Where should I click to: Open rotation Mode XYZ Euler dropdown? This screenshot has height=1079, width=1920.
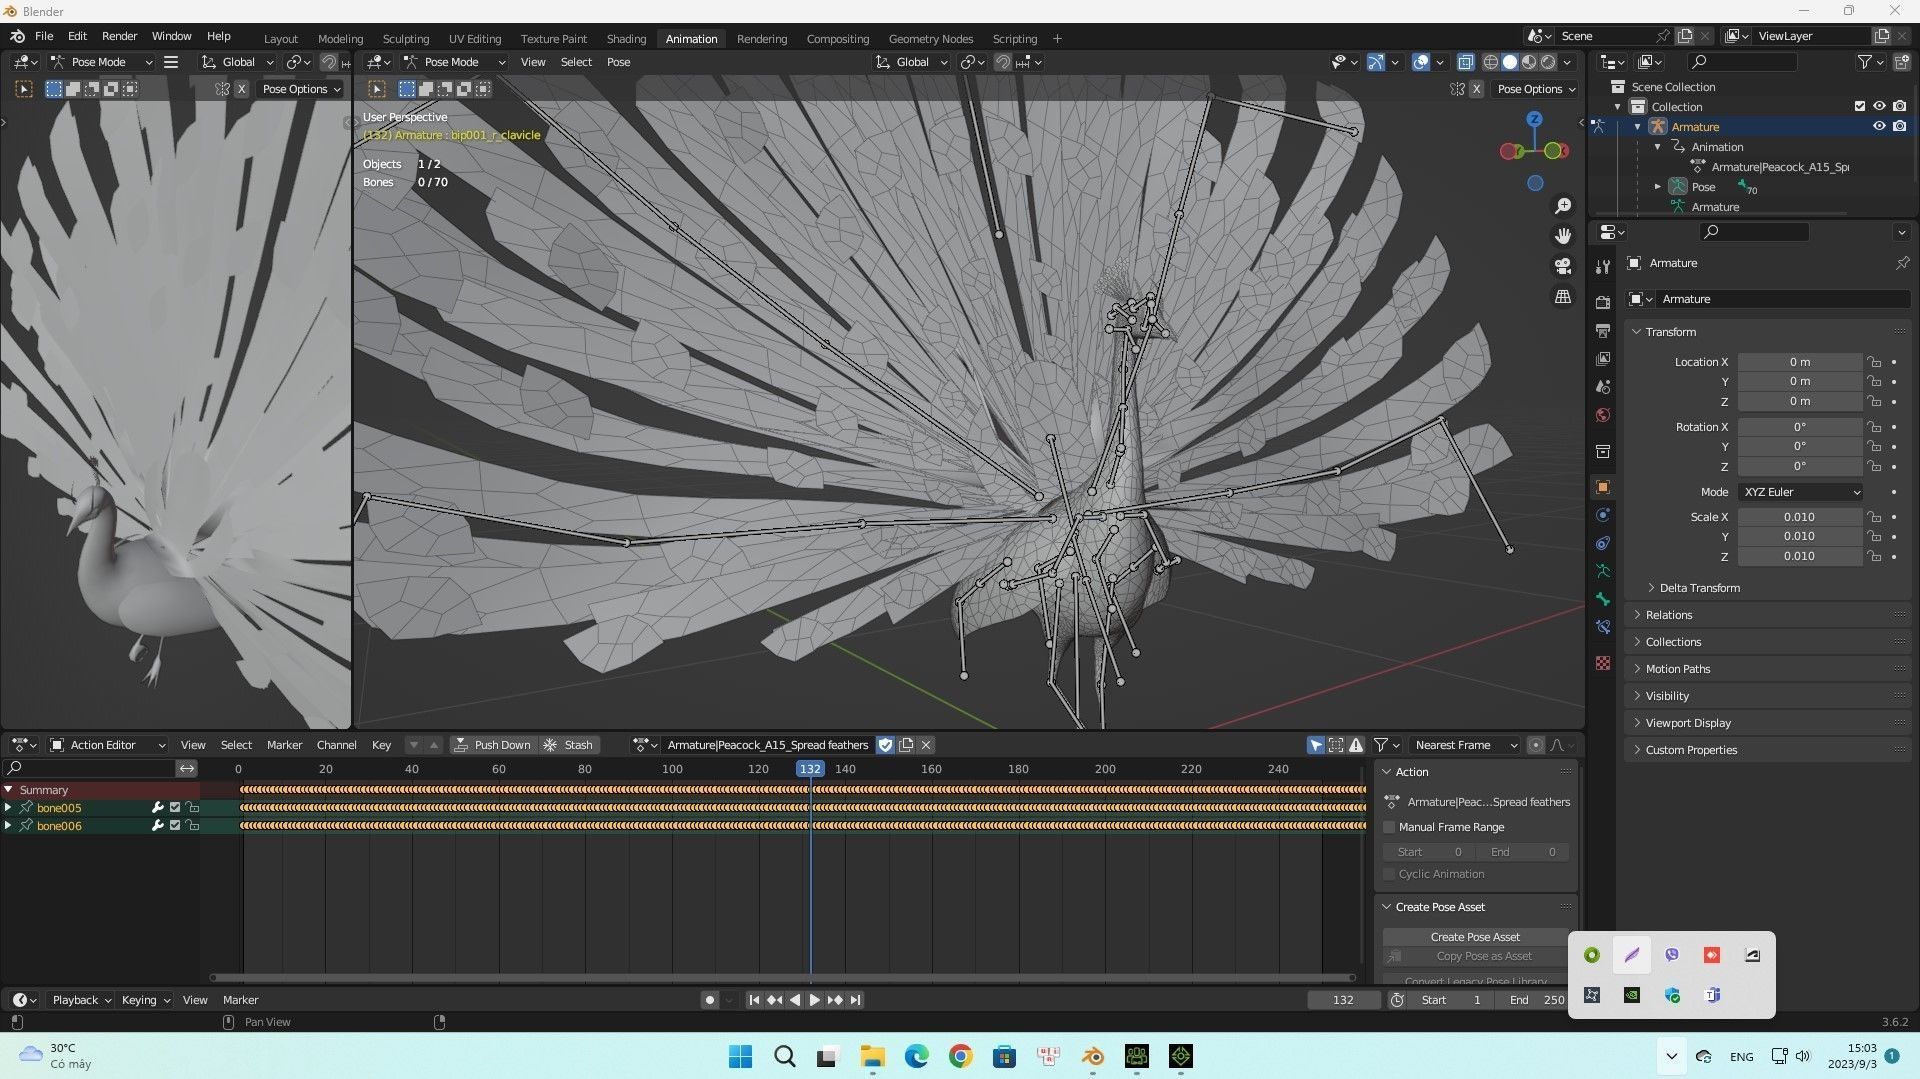click(1801, 492)
